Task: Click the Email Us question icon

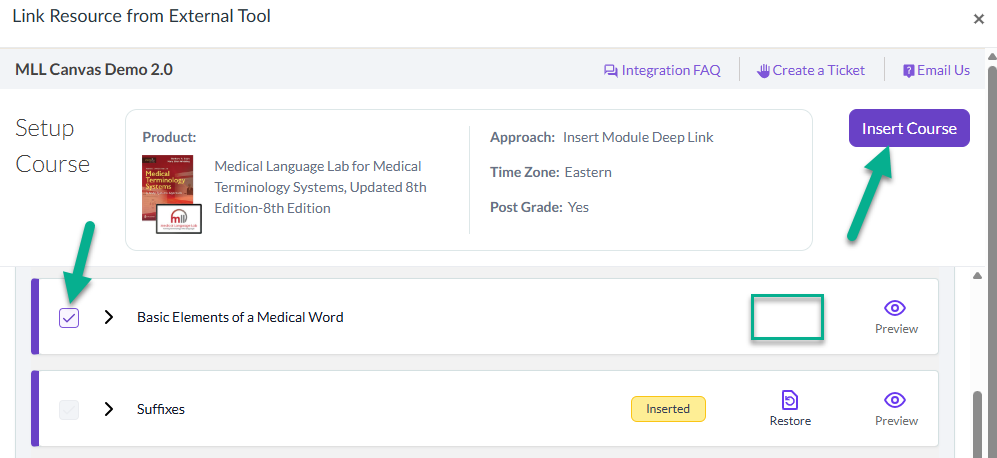Action: 909,71
